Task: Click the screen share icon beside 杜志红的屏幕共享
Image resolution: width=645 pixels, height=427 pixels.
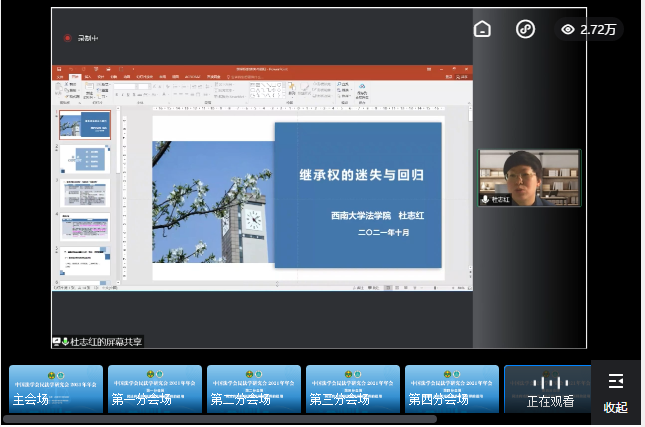Action: point(58,342)
